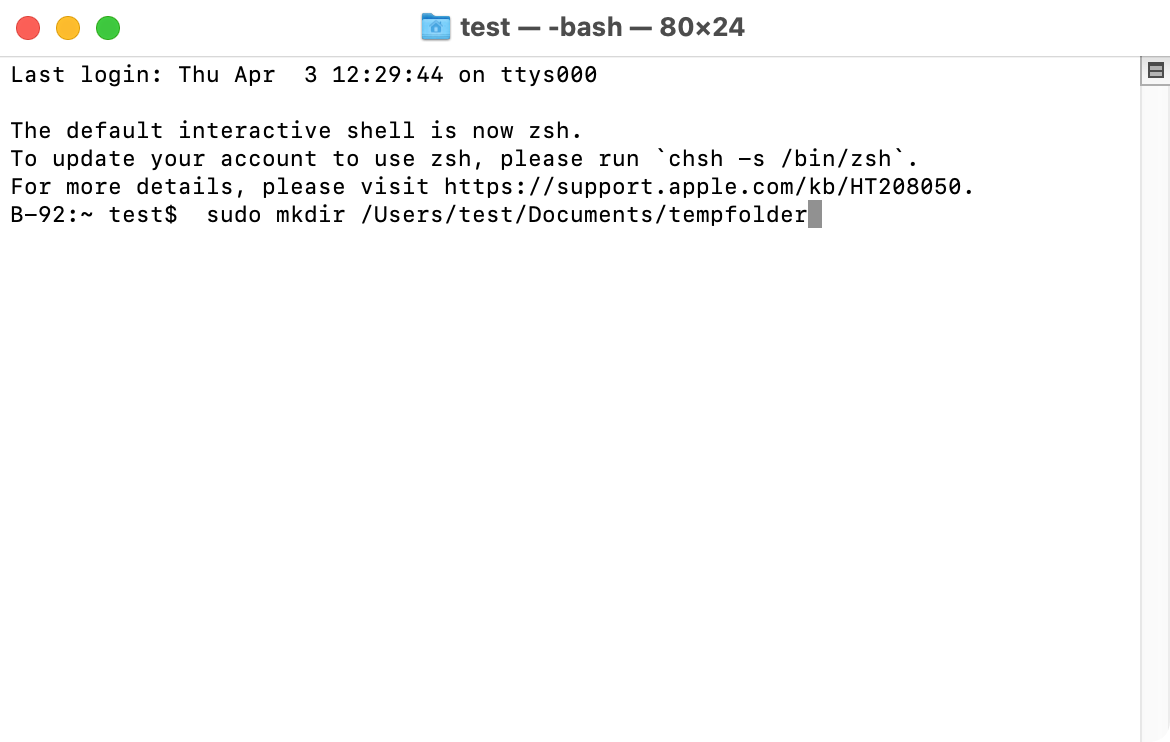Click the window title "test — -bash — 80×24"
The width and height of the screenshot is (1170, 742).
pos(602,27)
